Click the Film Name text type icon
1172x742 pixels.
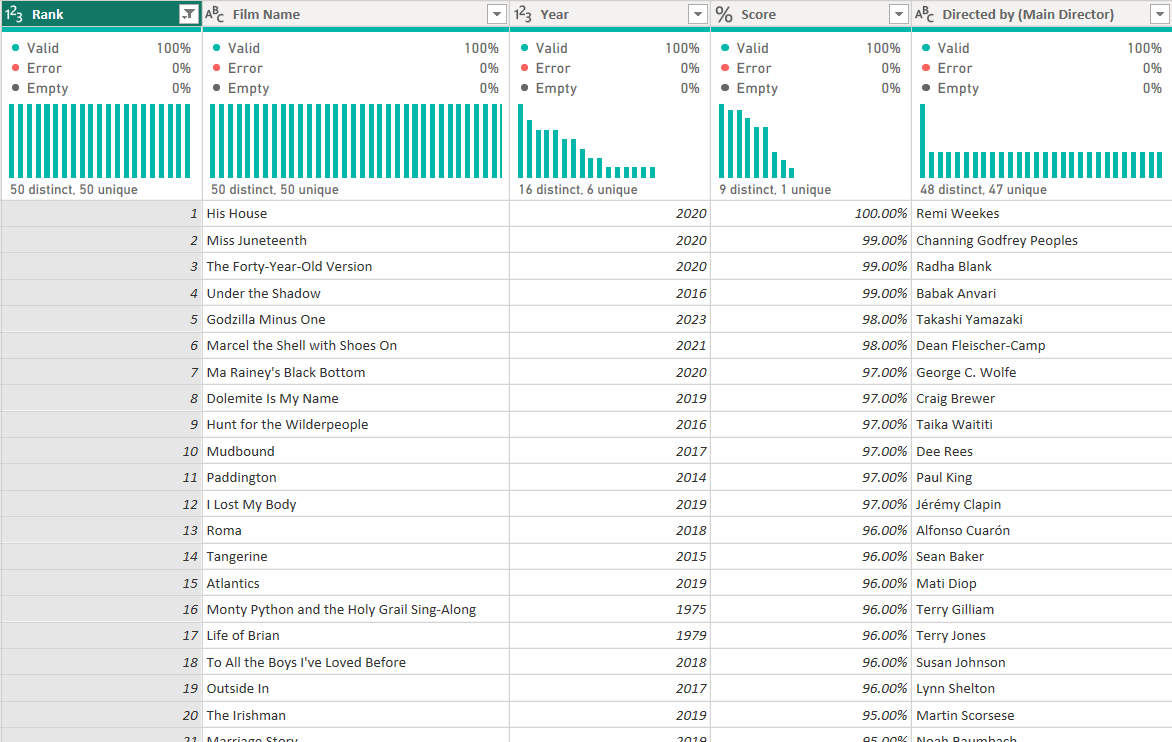[x=215, y=14]
